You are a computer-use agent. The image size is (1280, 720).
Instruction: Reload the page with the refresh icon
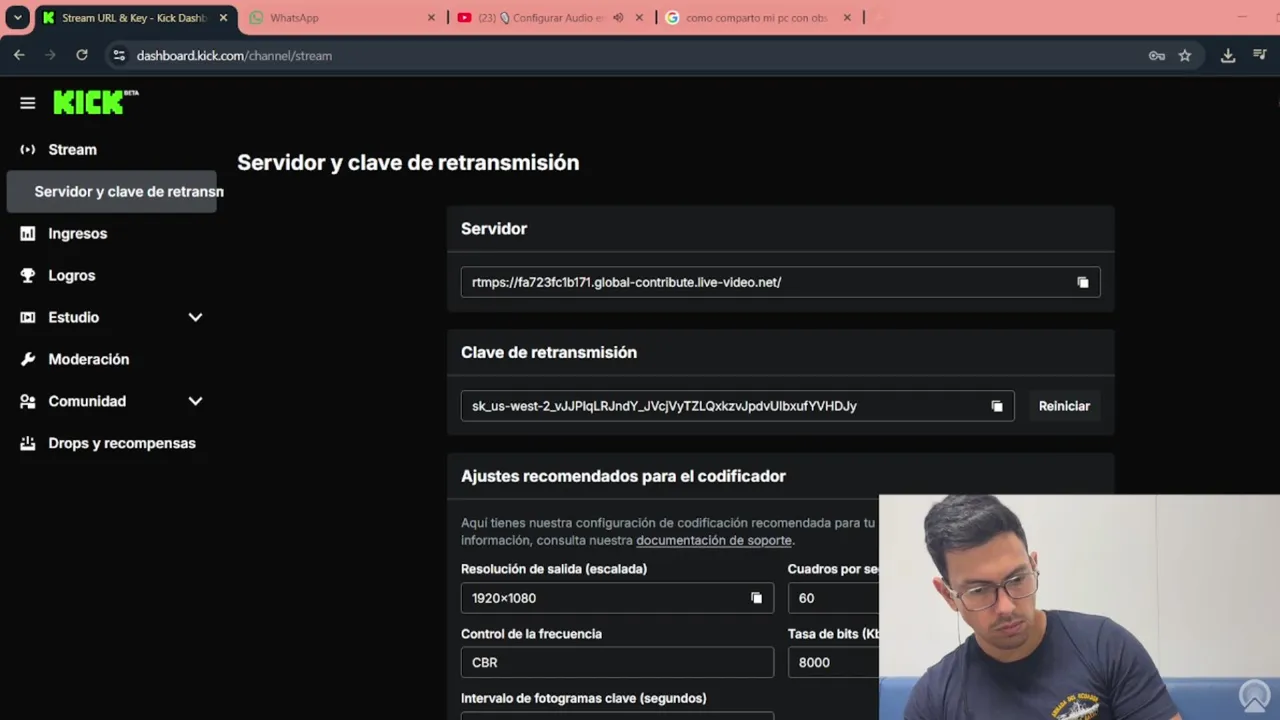[x=82, y=55]
